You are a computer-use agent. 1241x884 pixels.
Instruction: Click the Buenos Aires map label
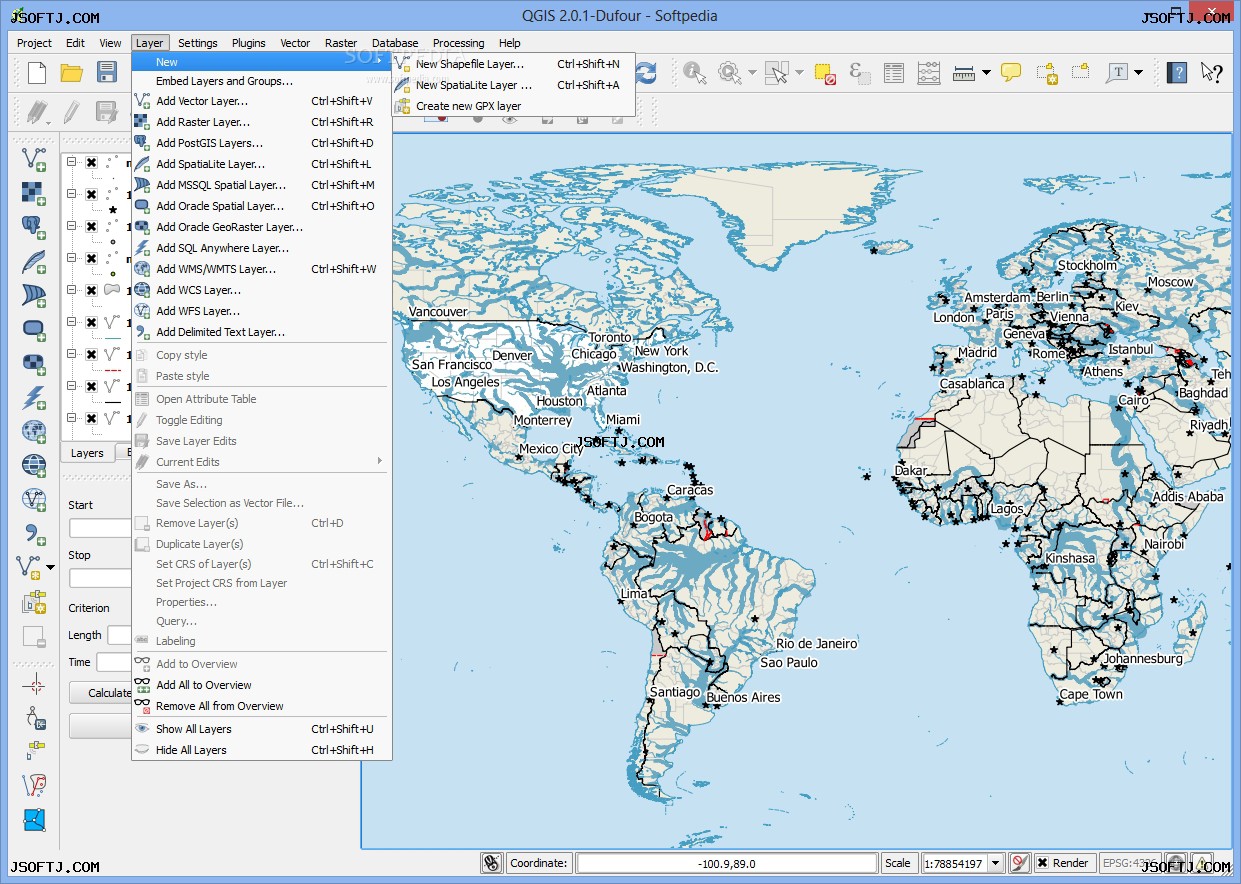(743, 697)
